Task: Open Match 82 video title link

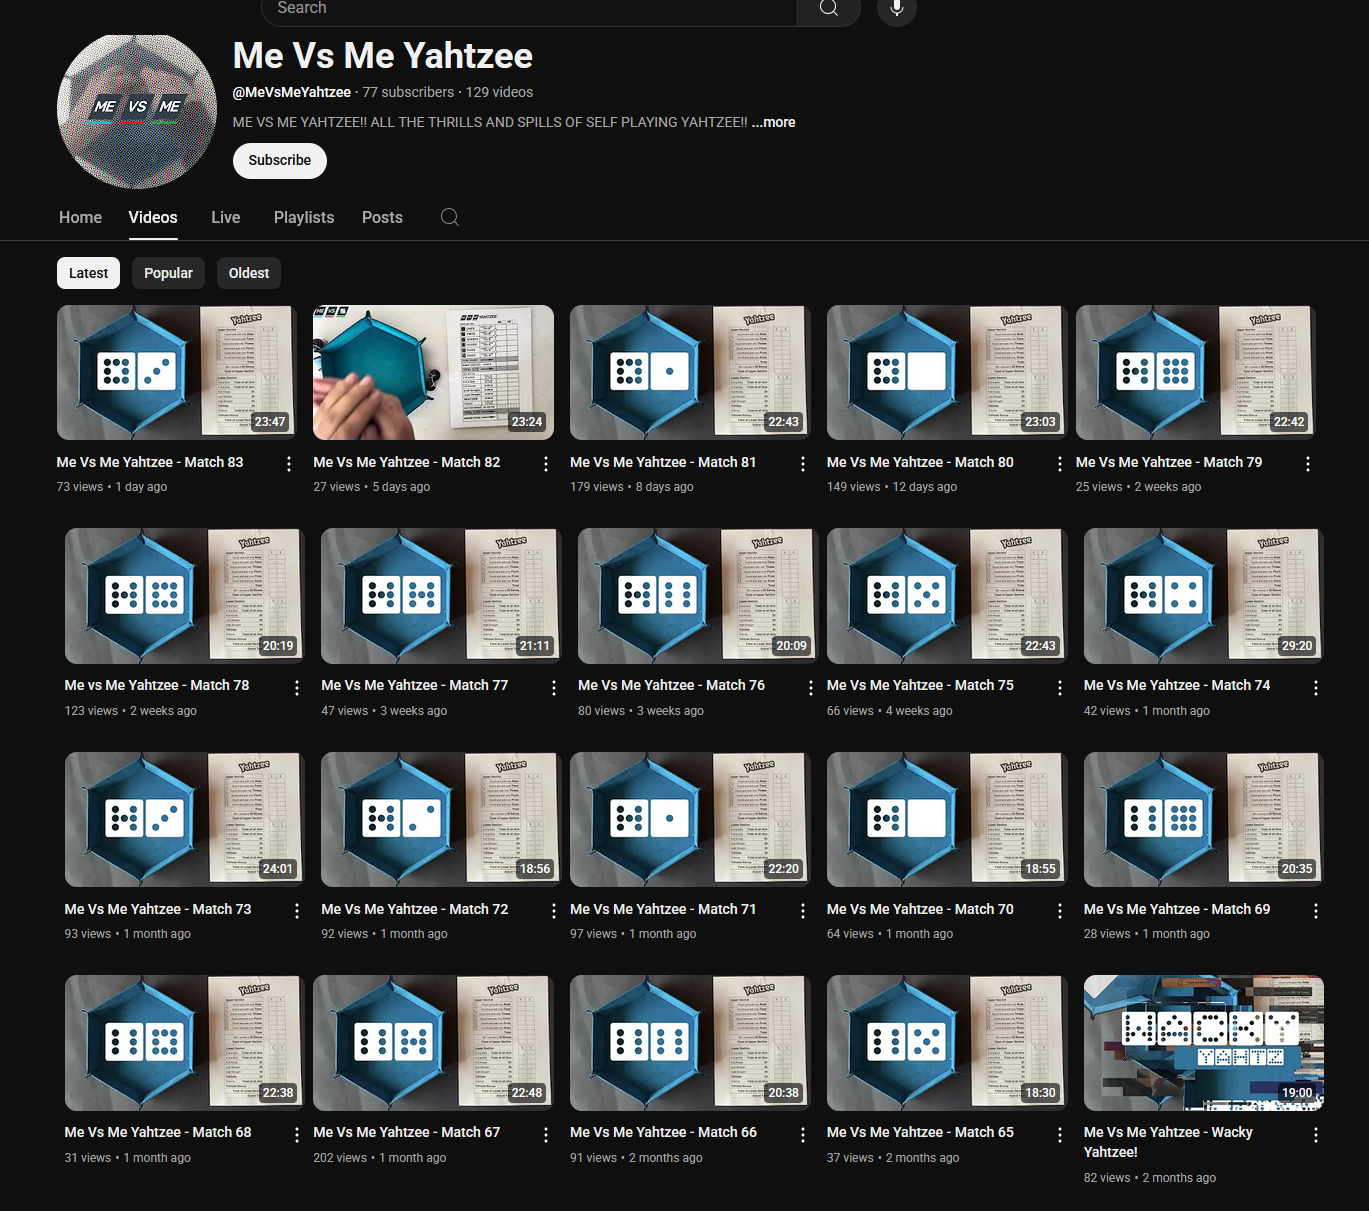Action: pos(407,462)
